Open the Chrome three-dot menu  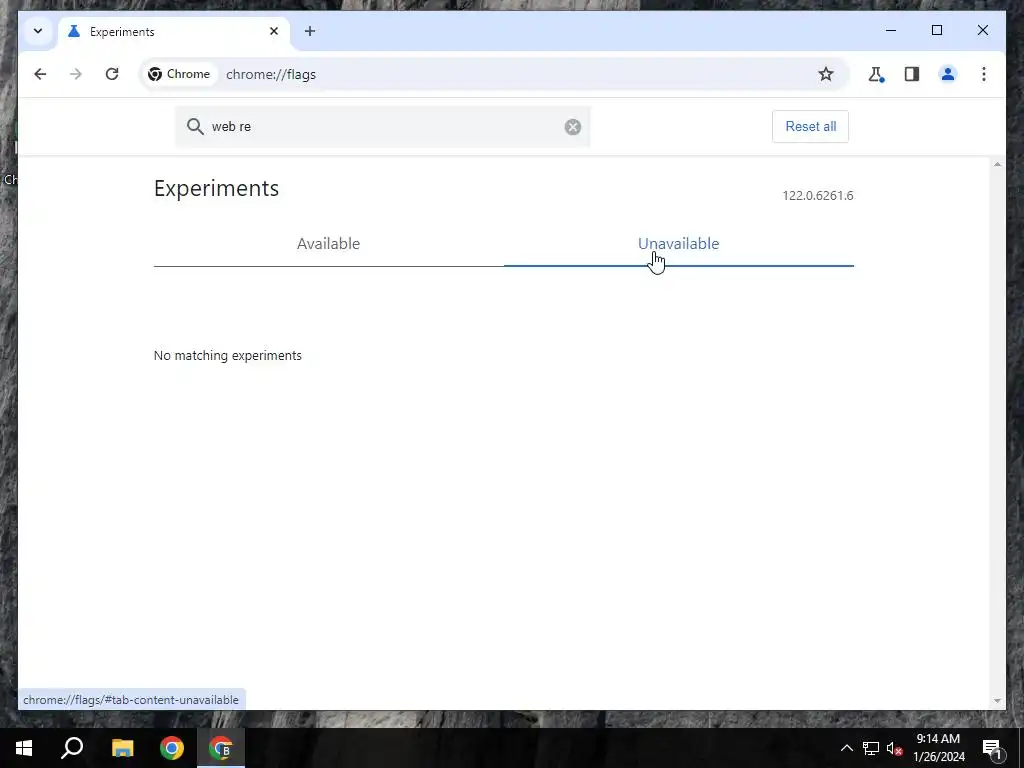click(x=984, y=74)
